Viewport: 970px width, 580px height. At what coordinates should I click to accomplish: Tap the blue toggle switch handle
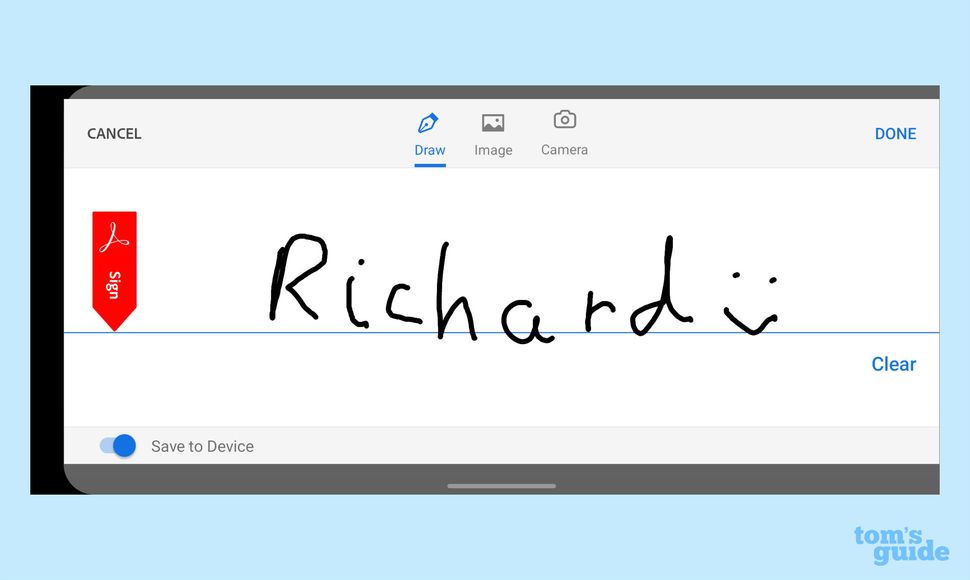(x=124, y=446)
